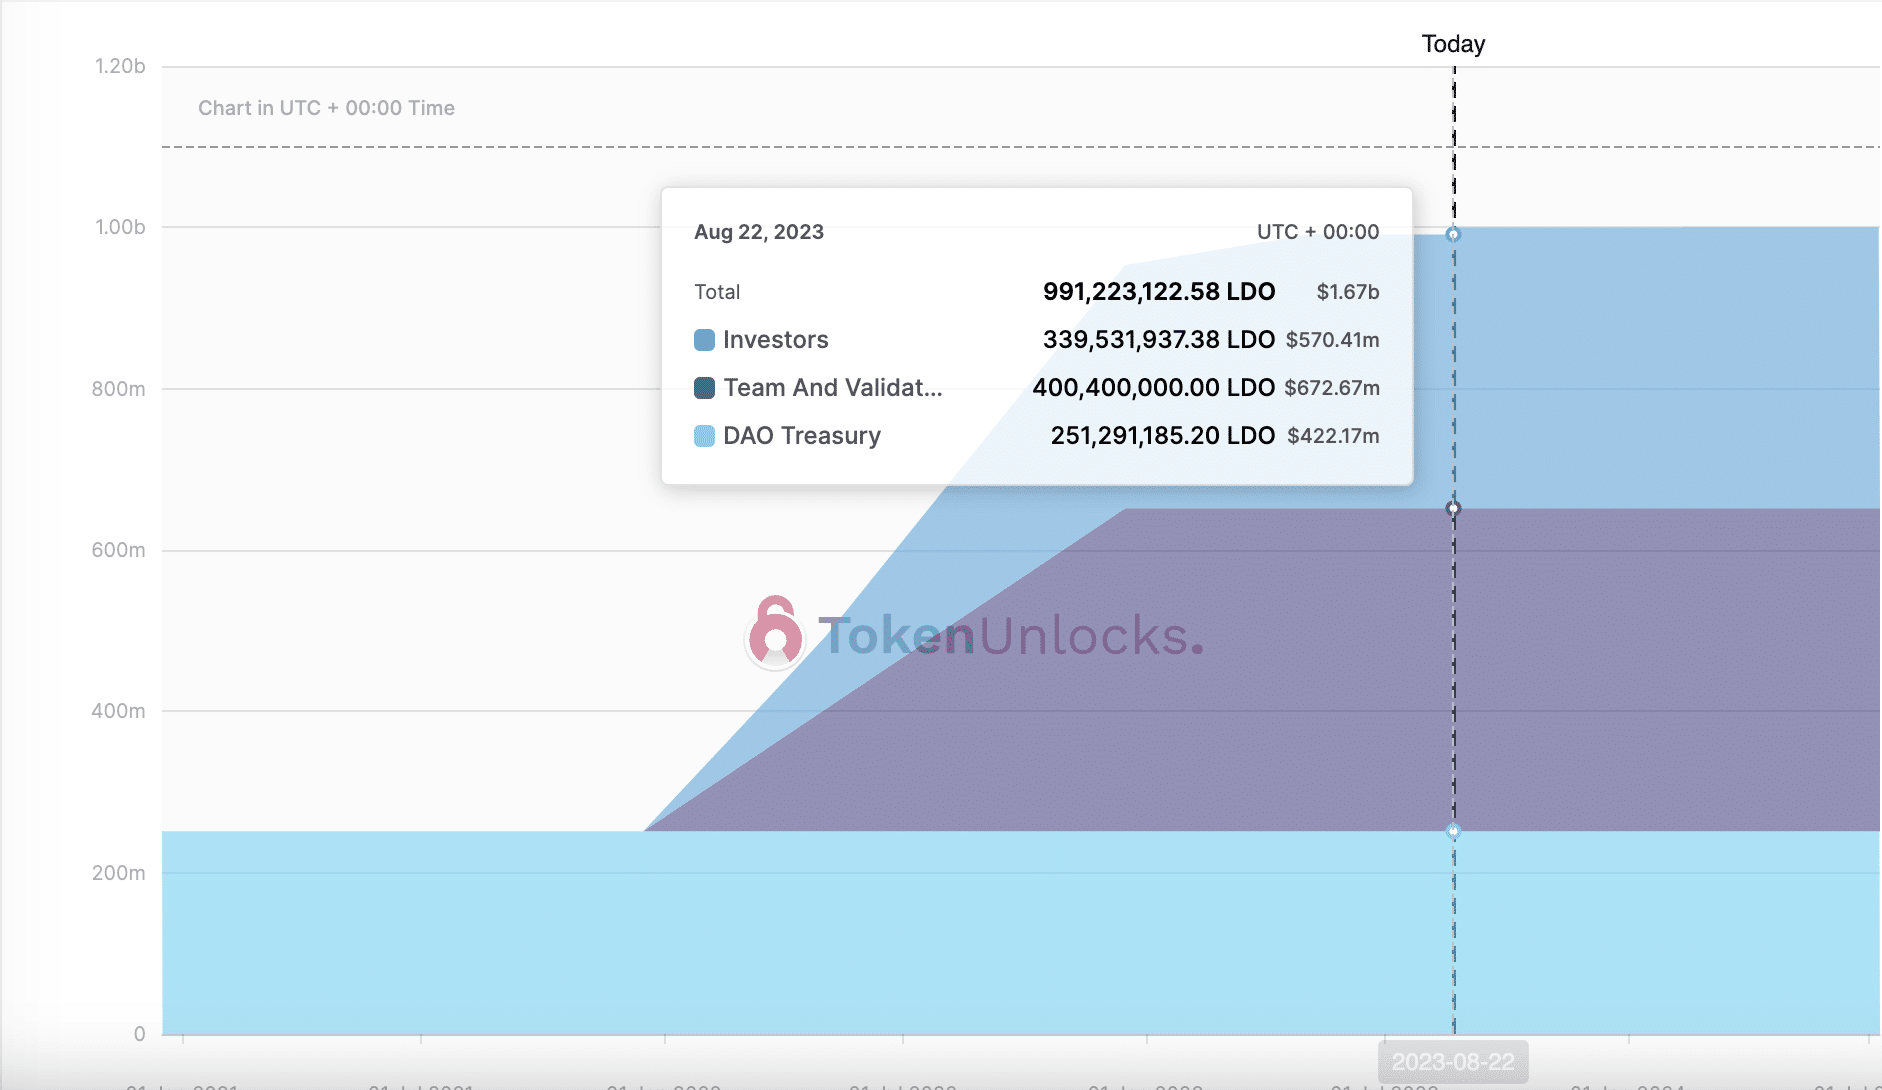Viewport: 1882px width, 1090px height.
Task: Click the 800m y-axis label
Action: click(118, 389)
